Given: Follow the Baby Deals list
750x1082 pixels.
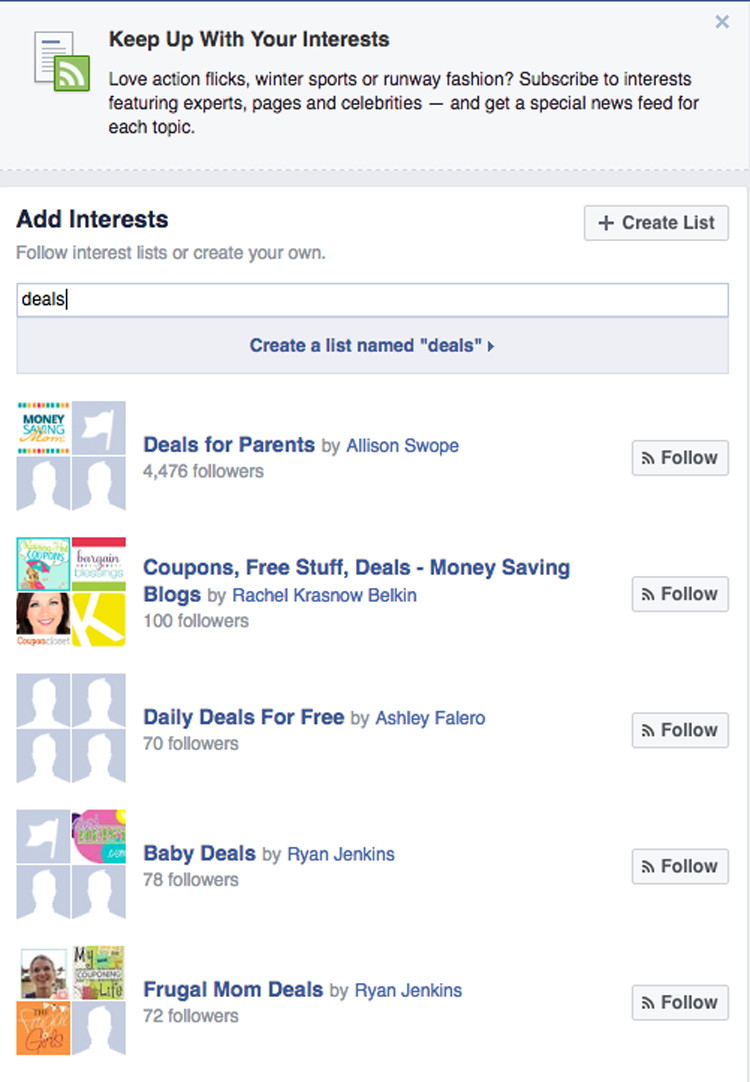Looking at the screenshot, I should [680, 866].
